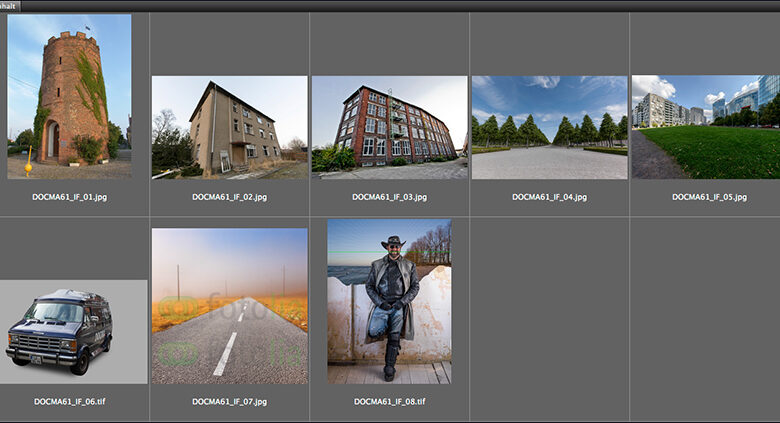Screen dimensions: 780x423
Task: Switch to the Inhalt panel tab
Action: 9,6
